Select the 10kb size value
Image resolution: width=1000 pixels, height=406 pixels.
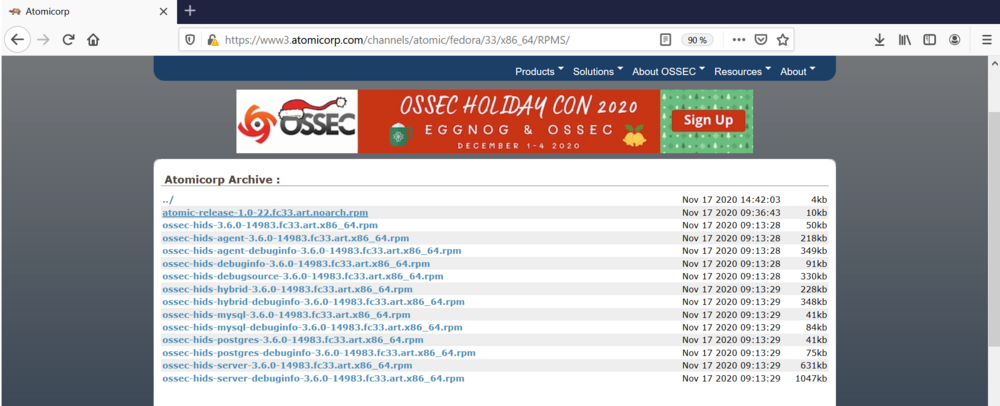[816, 213]
